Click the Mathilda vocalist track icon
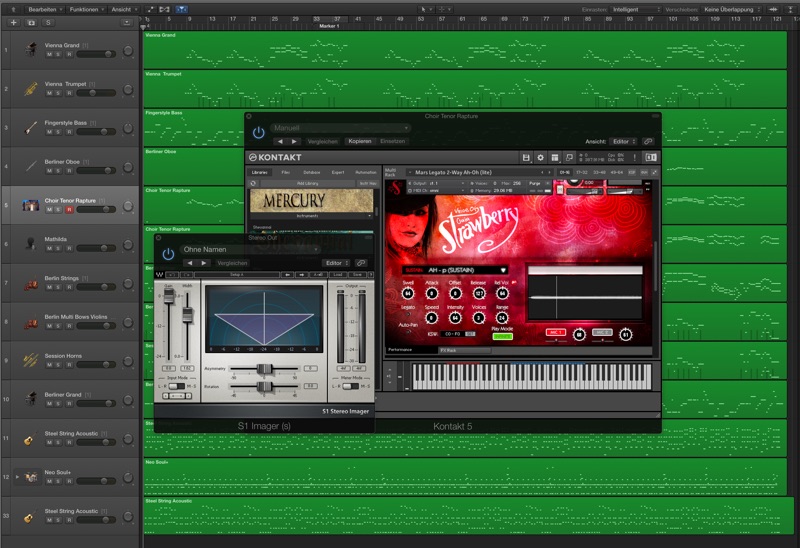The height and width of the screenshot is (548, 800). coord(31,244)
